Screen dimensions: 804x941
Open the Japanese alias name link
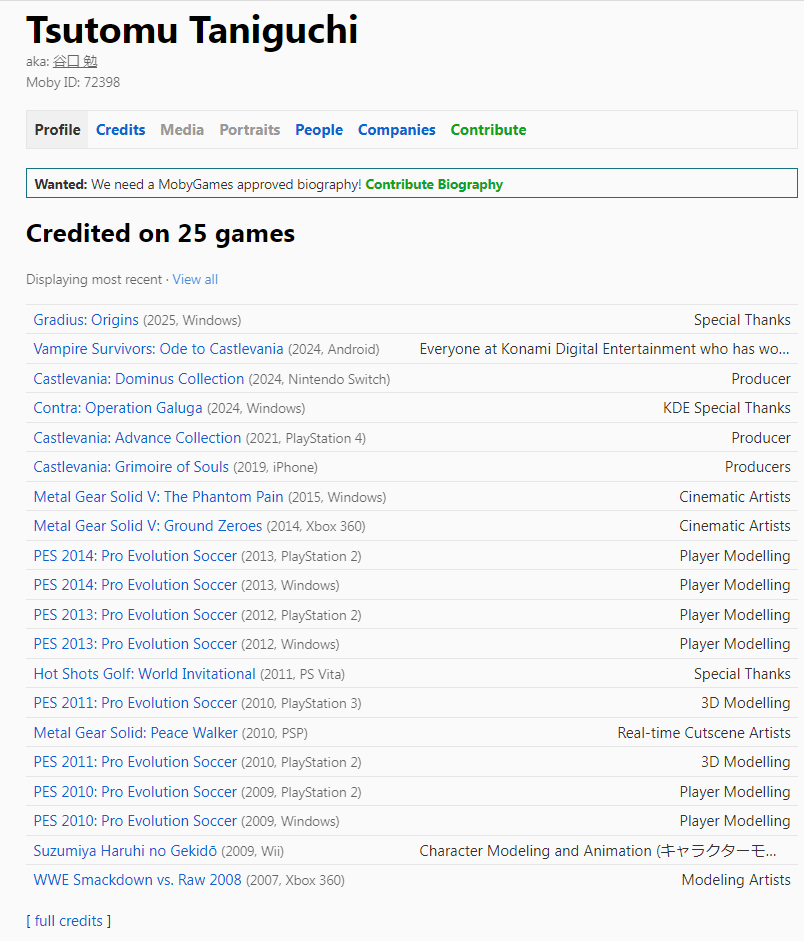[x=75, y=61]
